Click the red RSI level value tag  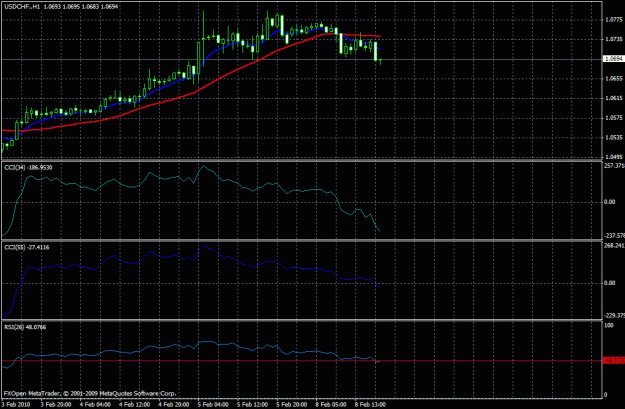pyautogui.click(x=613, y=361)
